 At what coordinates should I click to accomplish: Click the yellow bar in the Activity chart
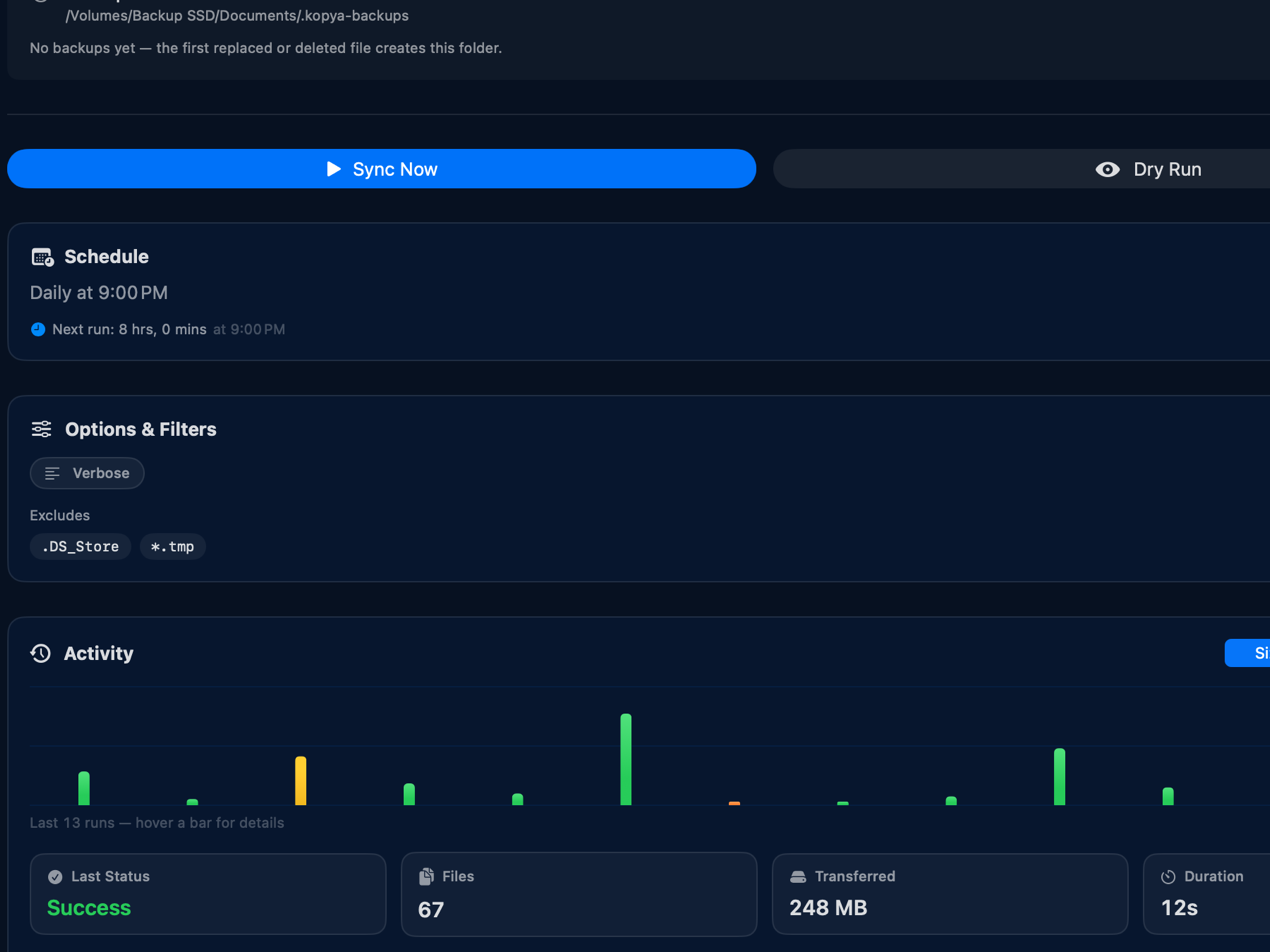point(301,781)
